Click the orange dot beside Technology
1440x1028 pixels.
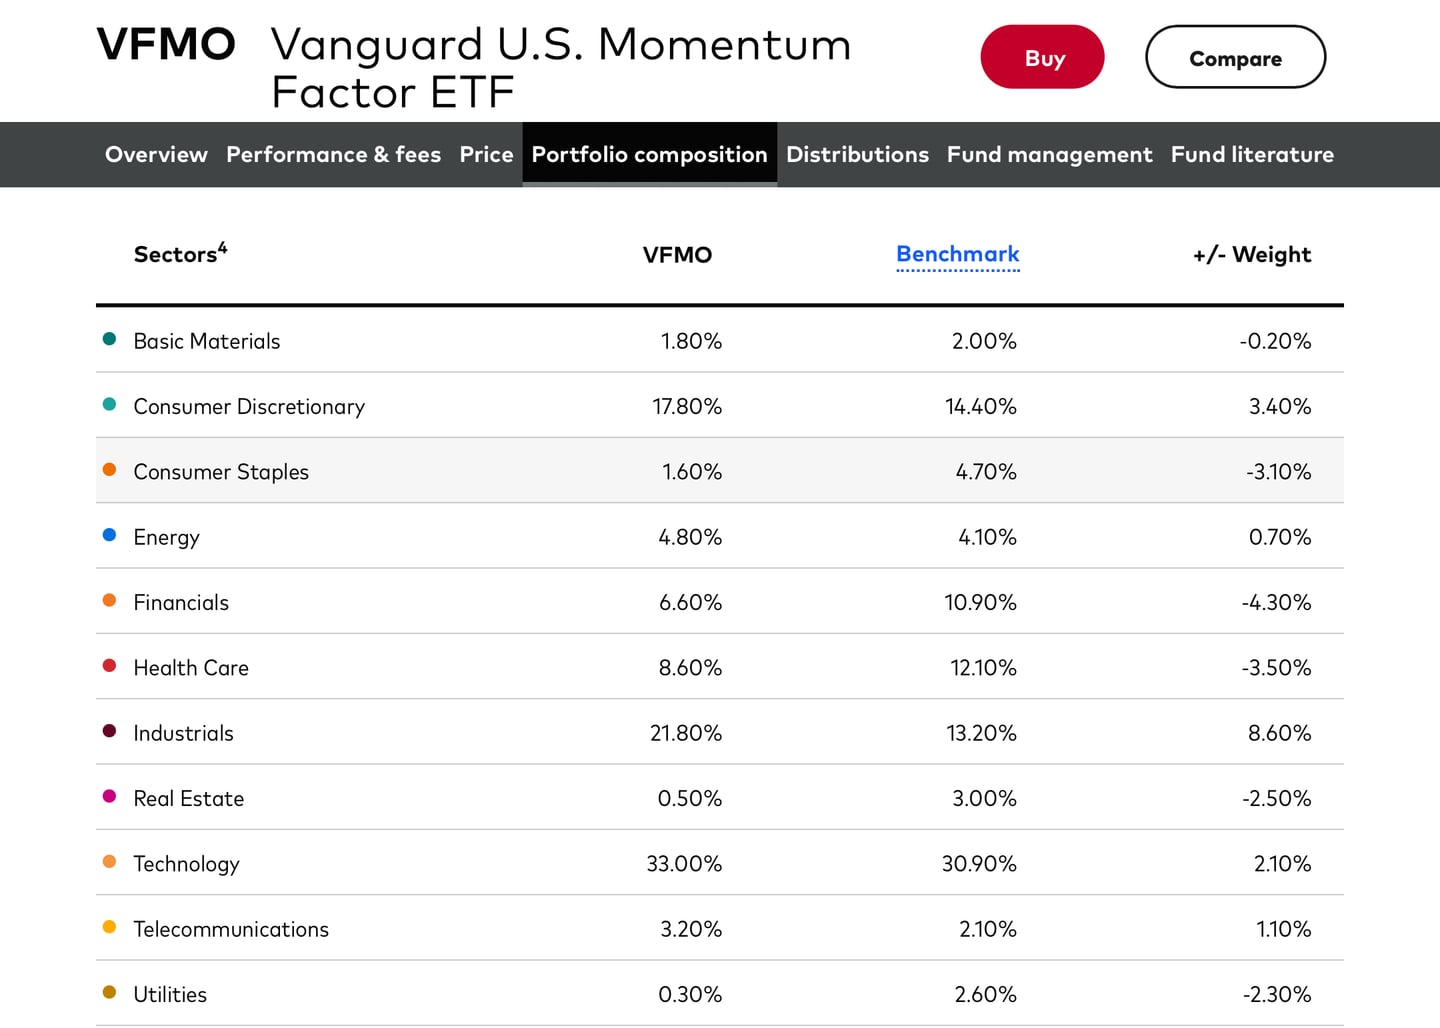[x=109, y=861]
